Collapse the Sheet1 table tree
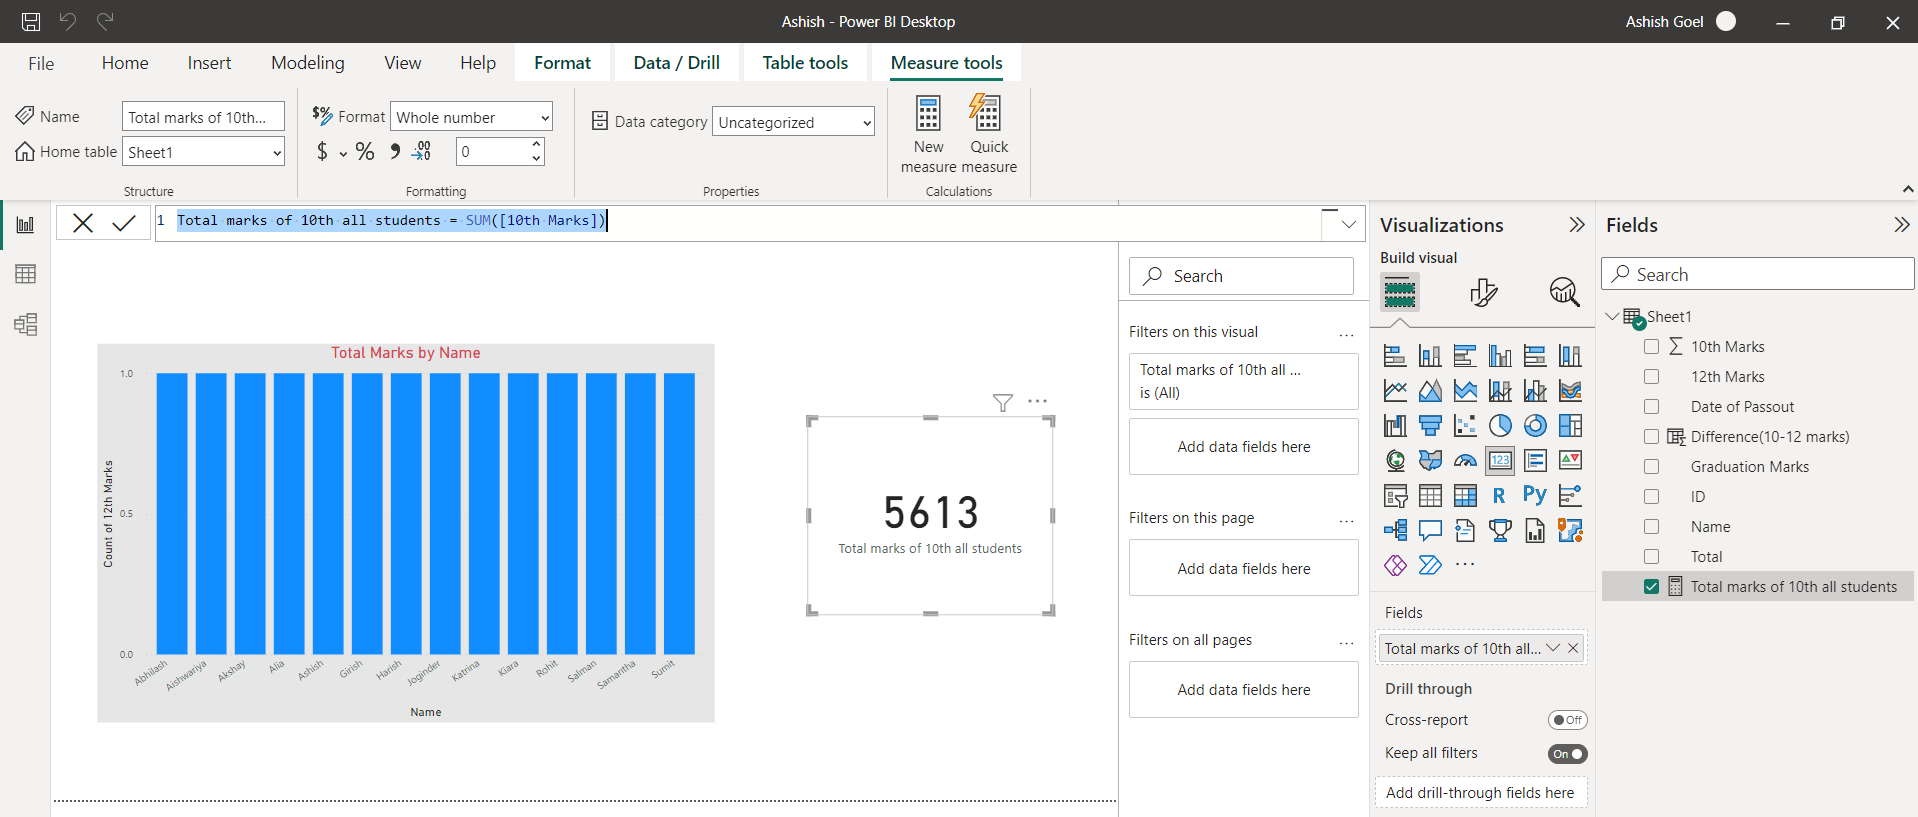The image size is (1918, 817). pyautogui.click(x=1611, y=316)
